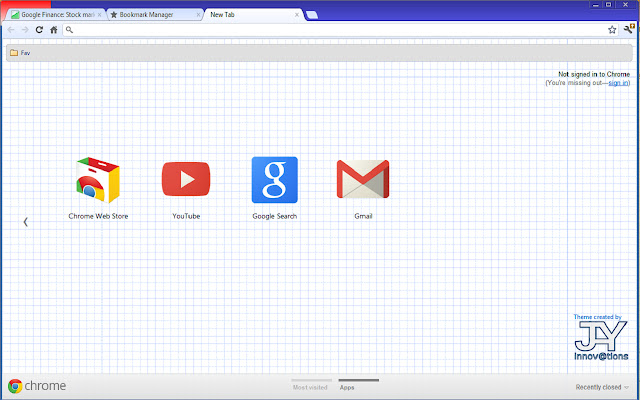Open the wrench settings menu
The image size is (640, 400).
pos(628,29)
